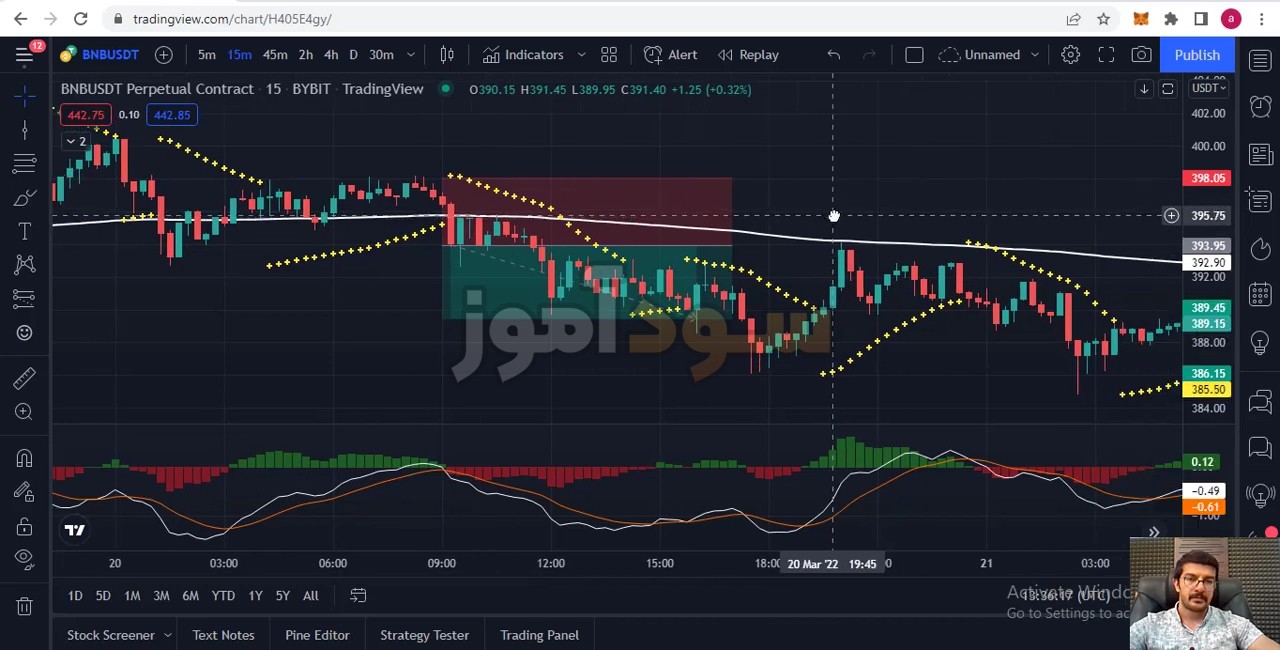The width and height of the screenshot is (1280, 650).
Task: Expand the Indicators favorites dropdown arrow
Action: tap(581, 55)
